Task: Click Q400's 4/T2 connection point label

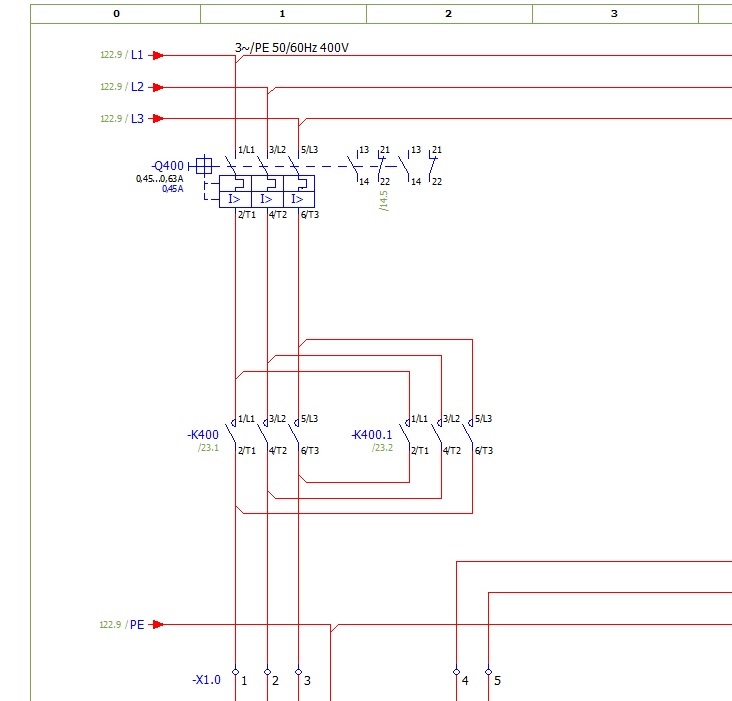Action: [278, 215]
